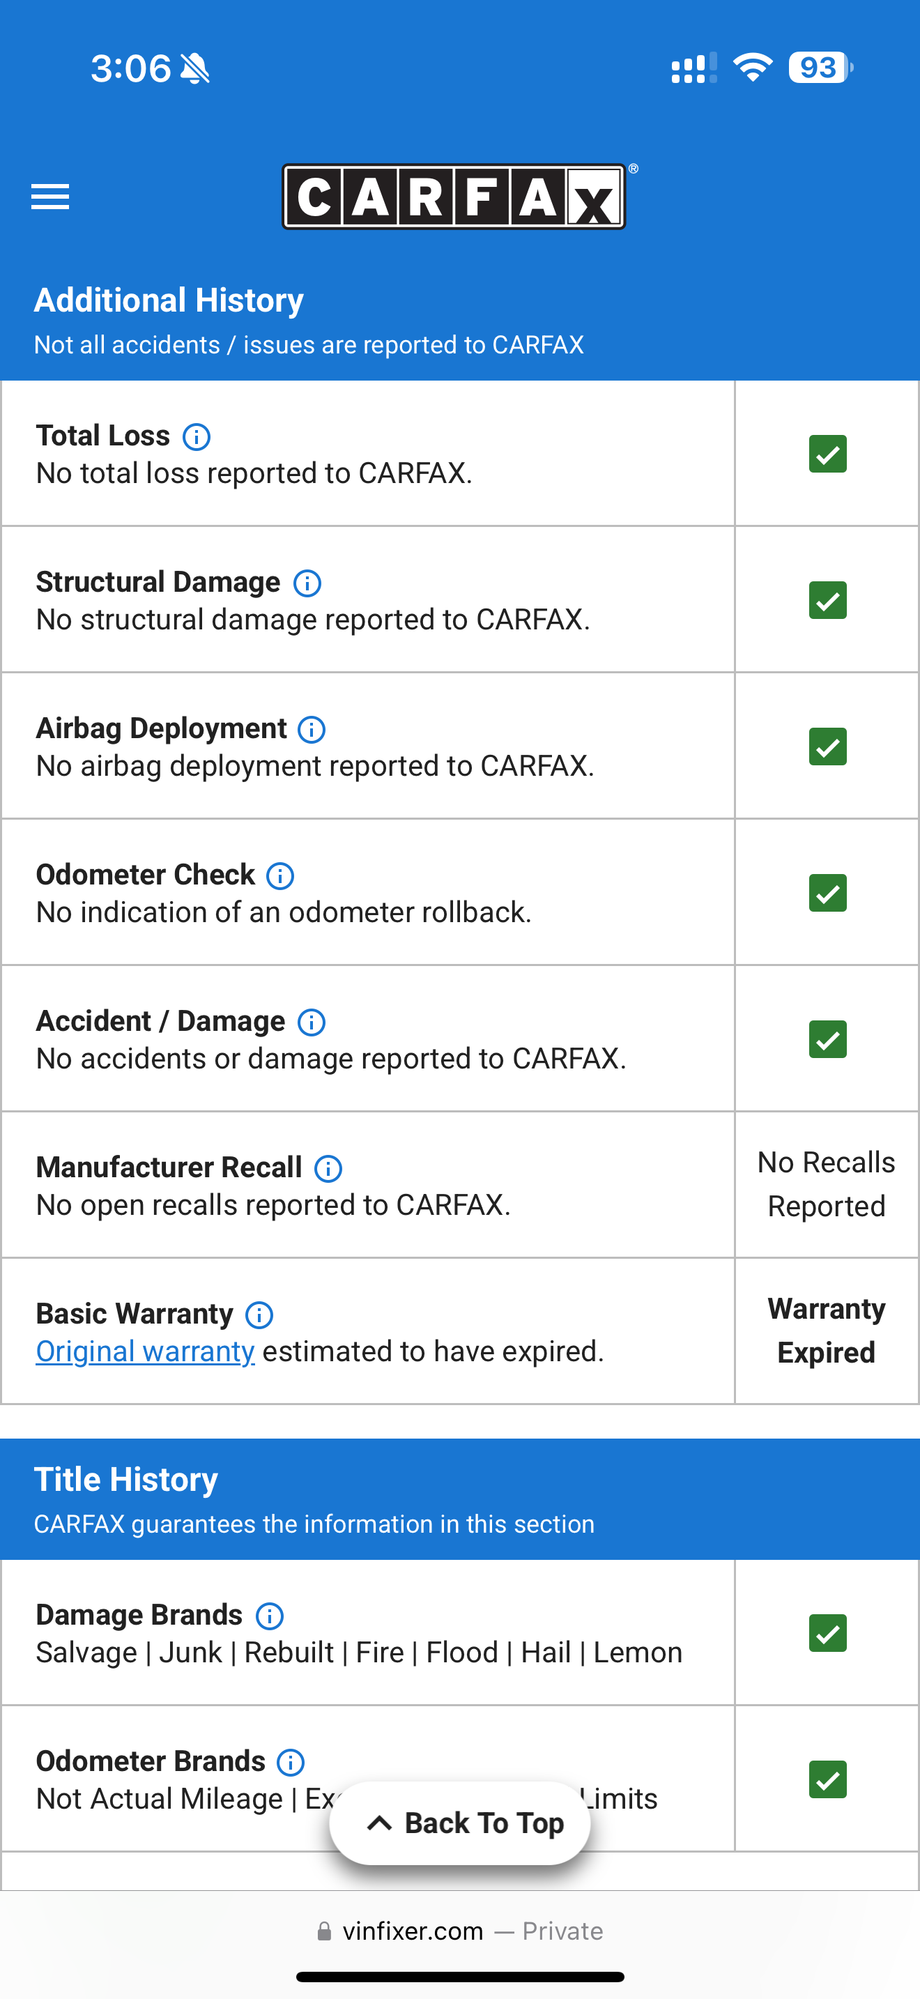Tap the battery indicator in status bar
Image resolution: width=920 pixels, height=1999 pixels.
(x=820, y=68)
